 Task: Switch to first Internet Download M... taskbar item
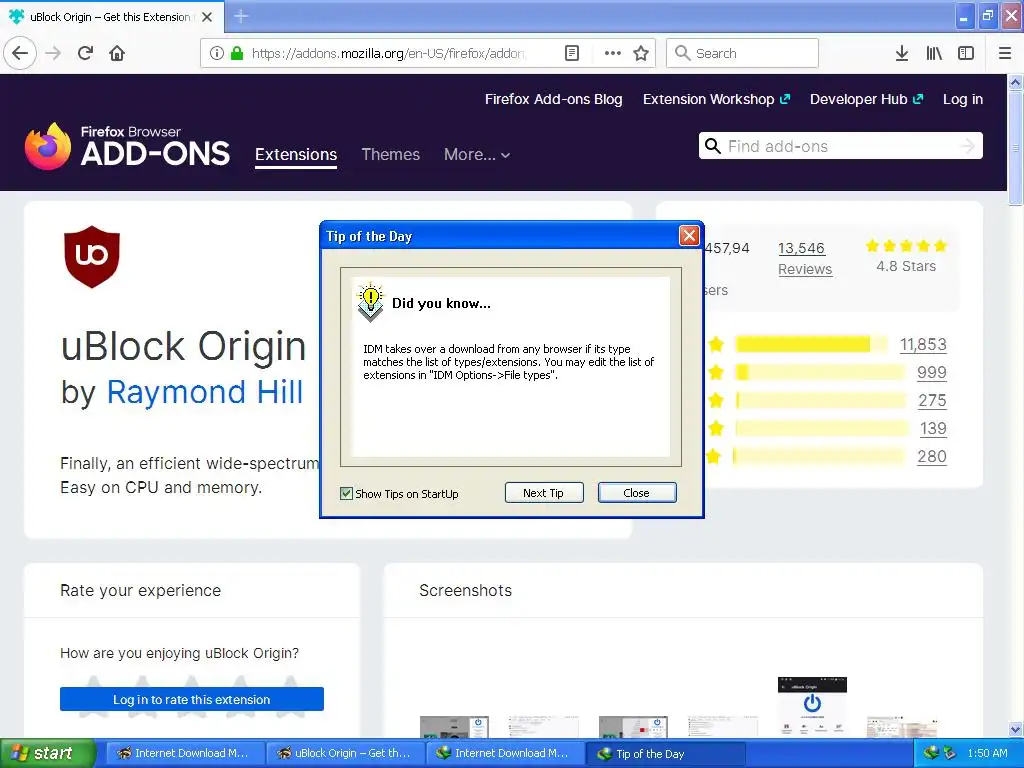[183, 754]
